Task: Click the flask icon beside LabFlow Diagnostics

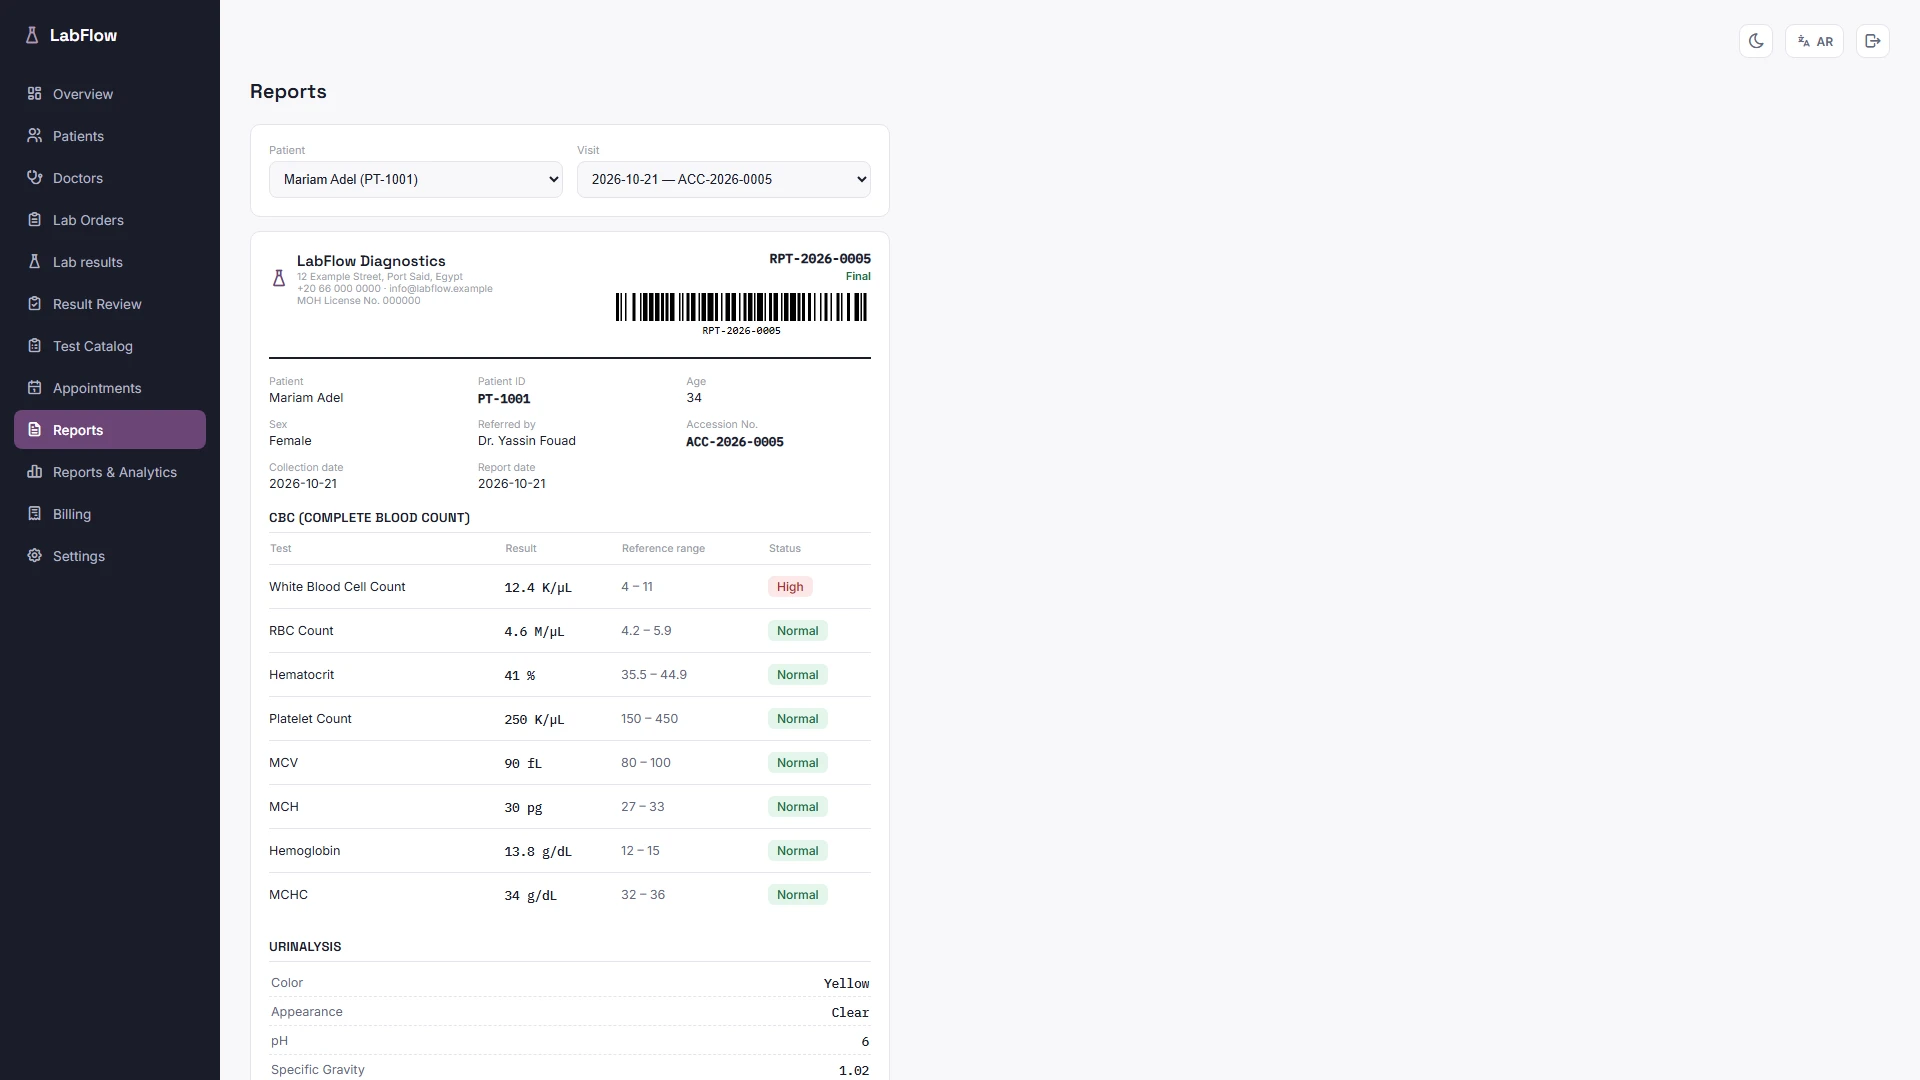Action: (279, 278)
